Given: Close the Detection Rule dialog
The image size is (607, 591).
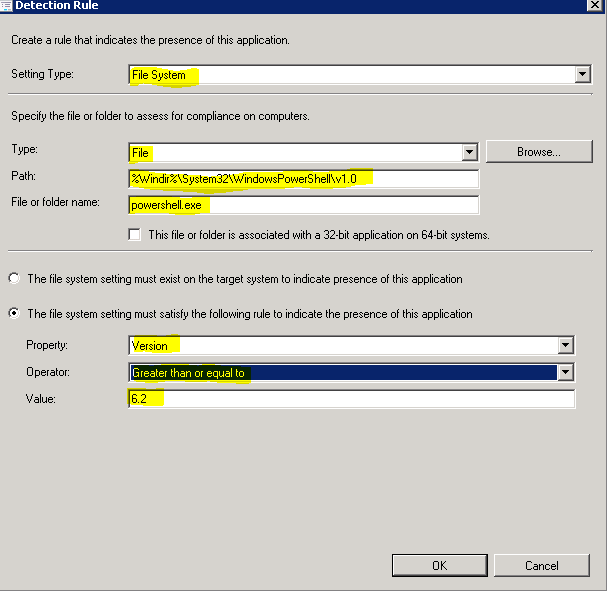Looking at the screenshot, I should click(x=594, y=5).
